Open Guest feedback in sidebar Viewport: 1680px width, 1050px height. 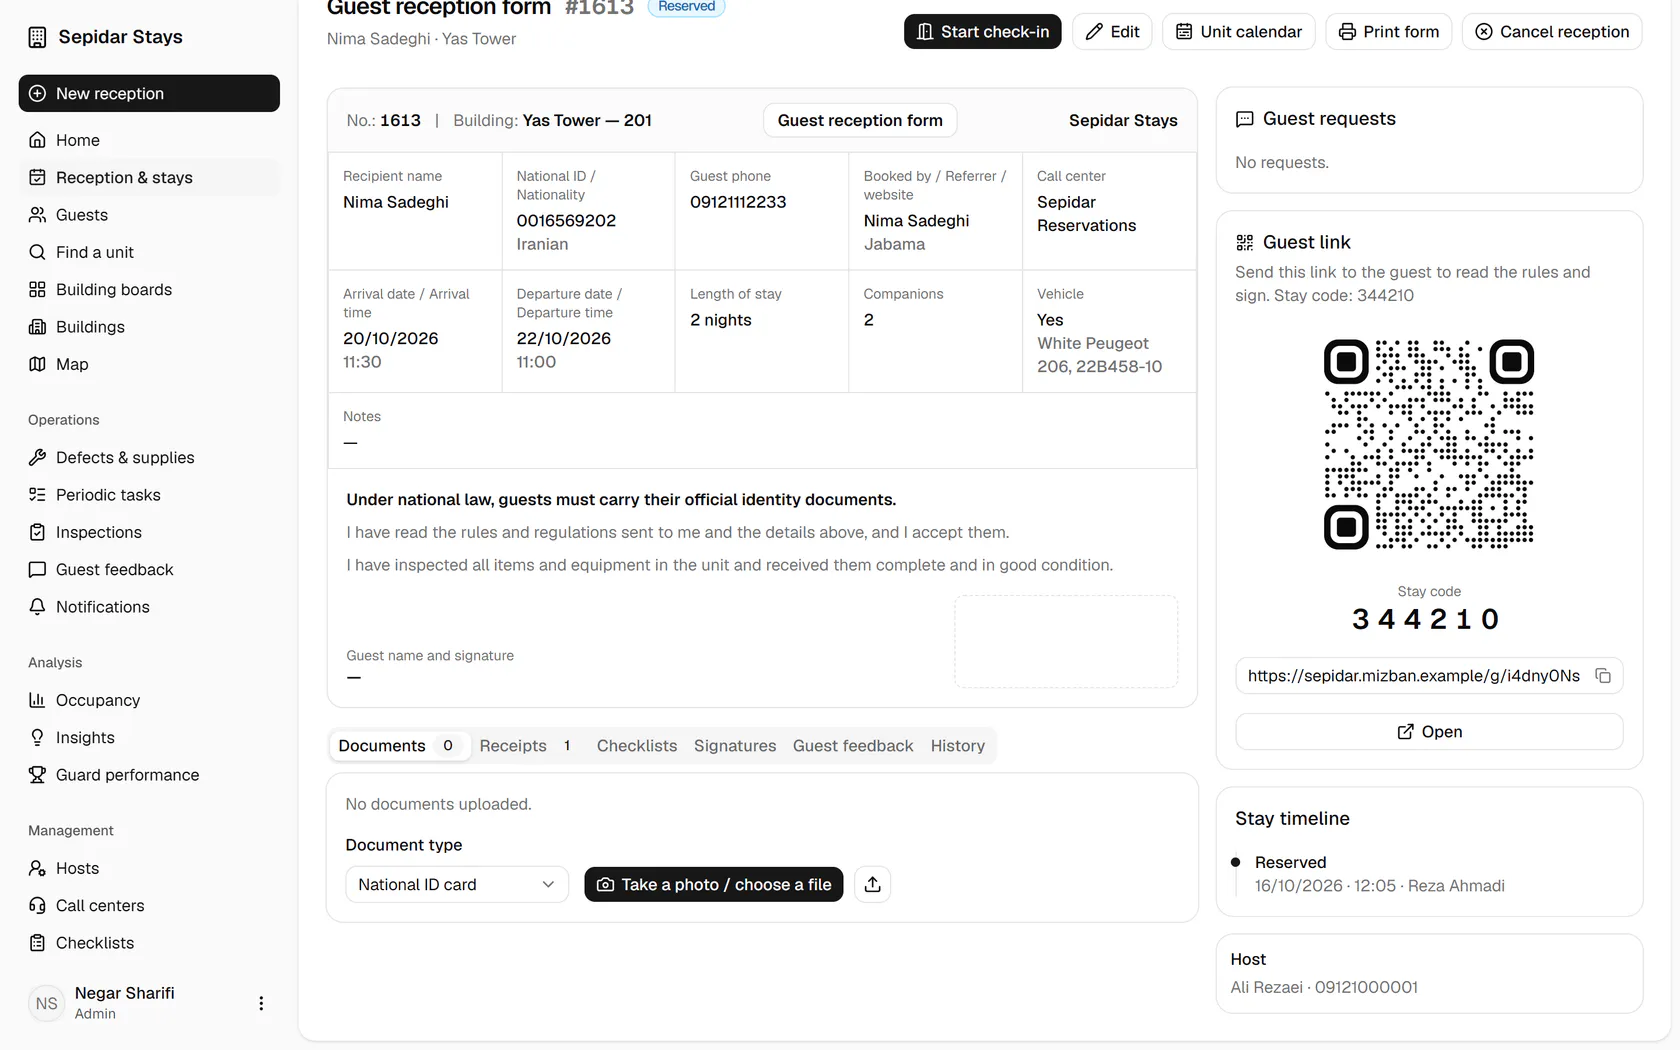(149, 569)
